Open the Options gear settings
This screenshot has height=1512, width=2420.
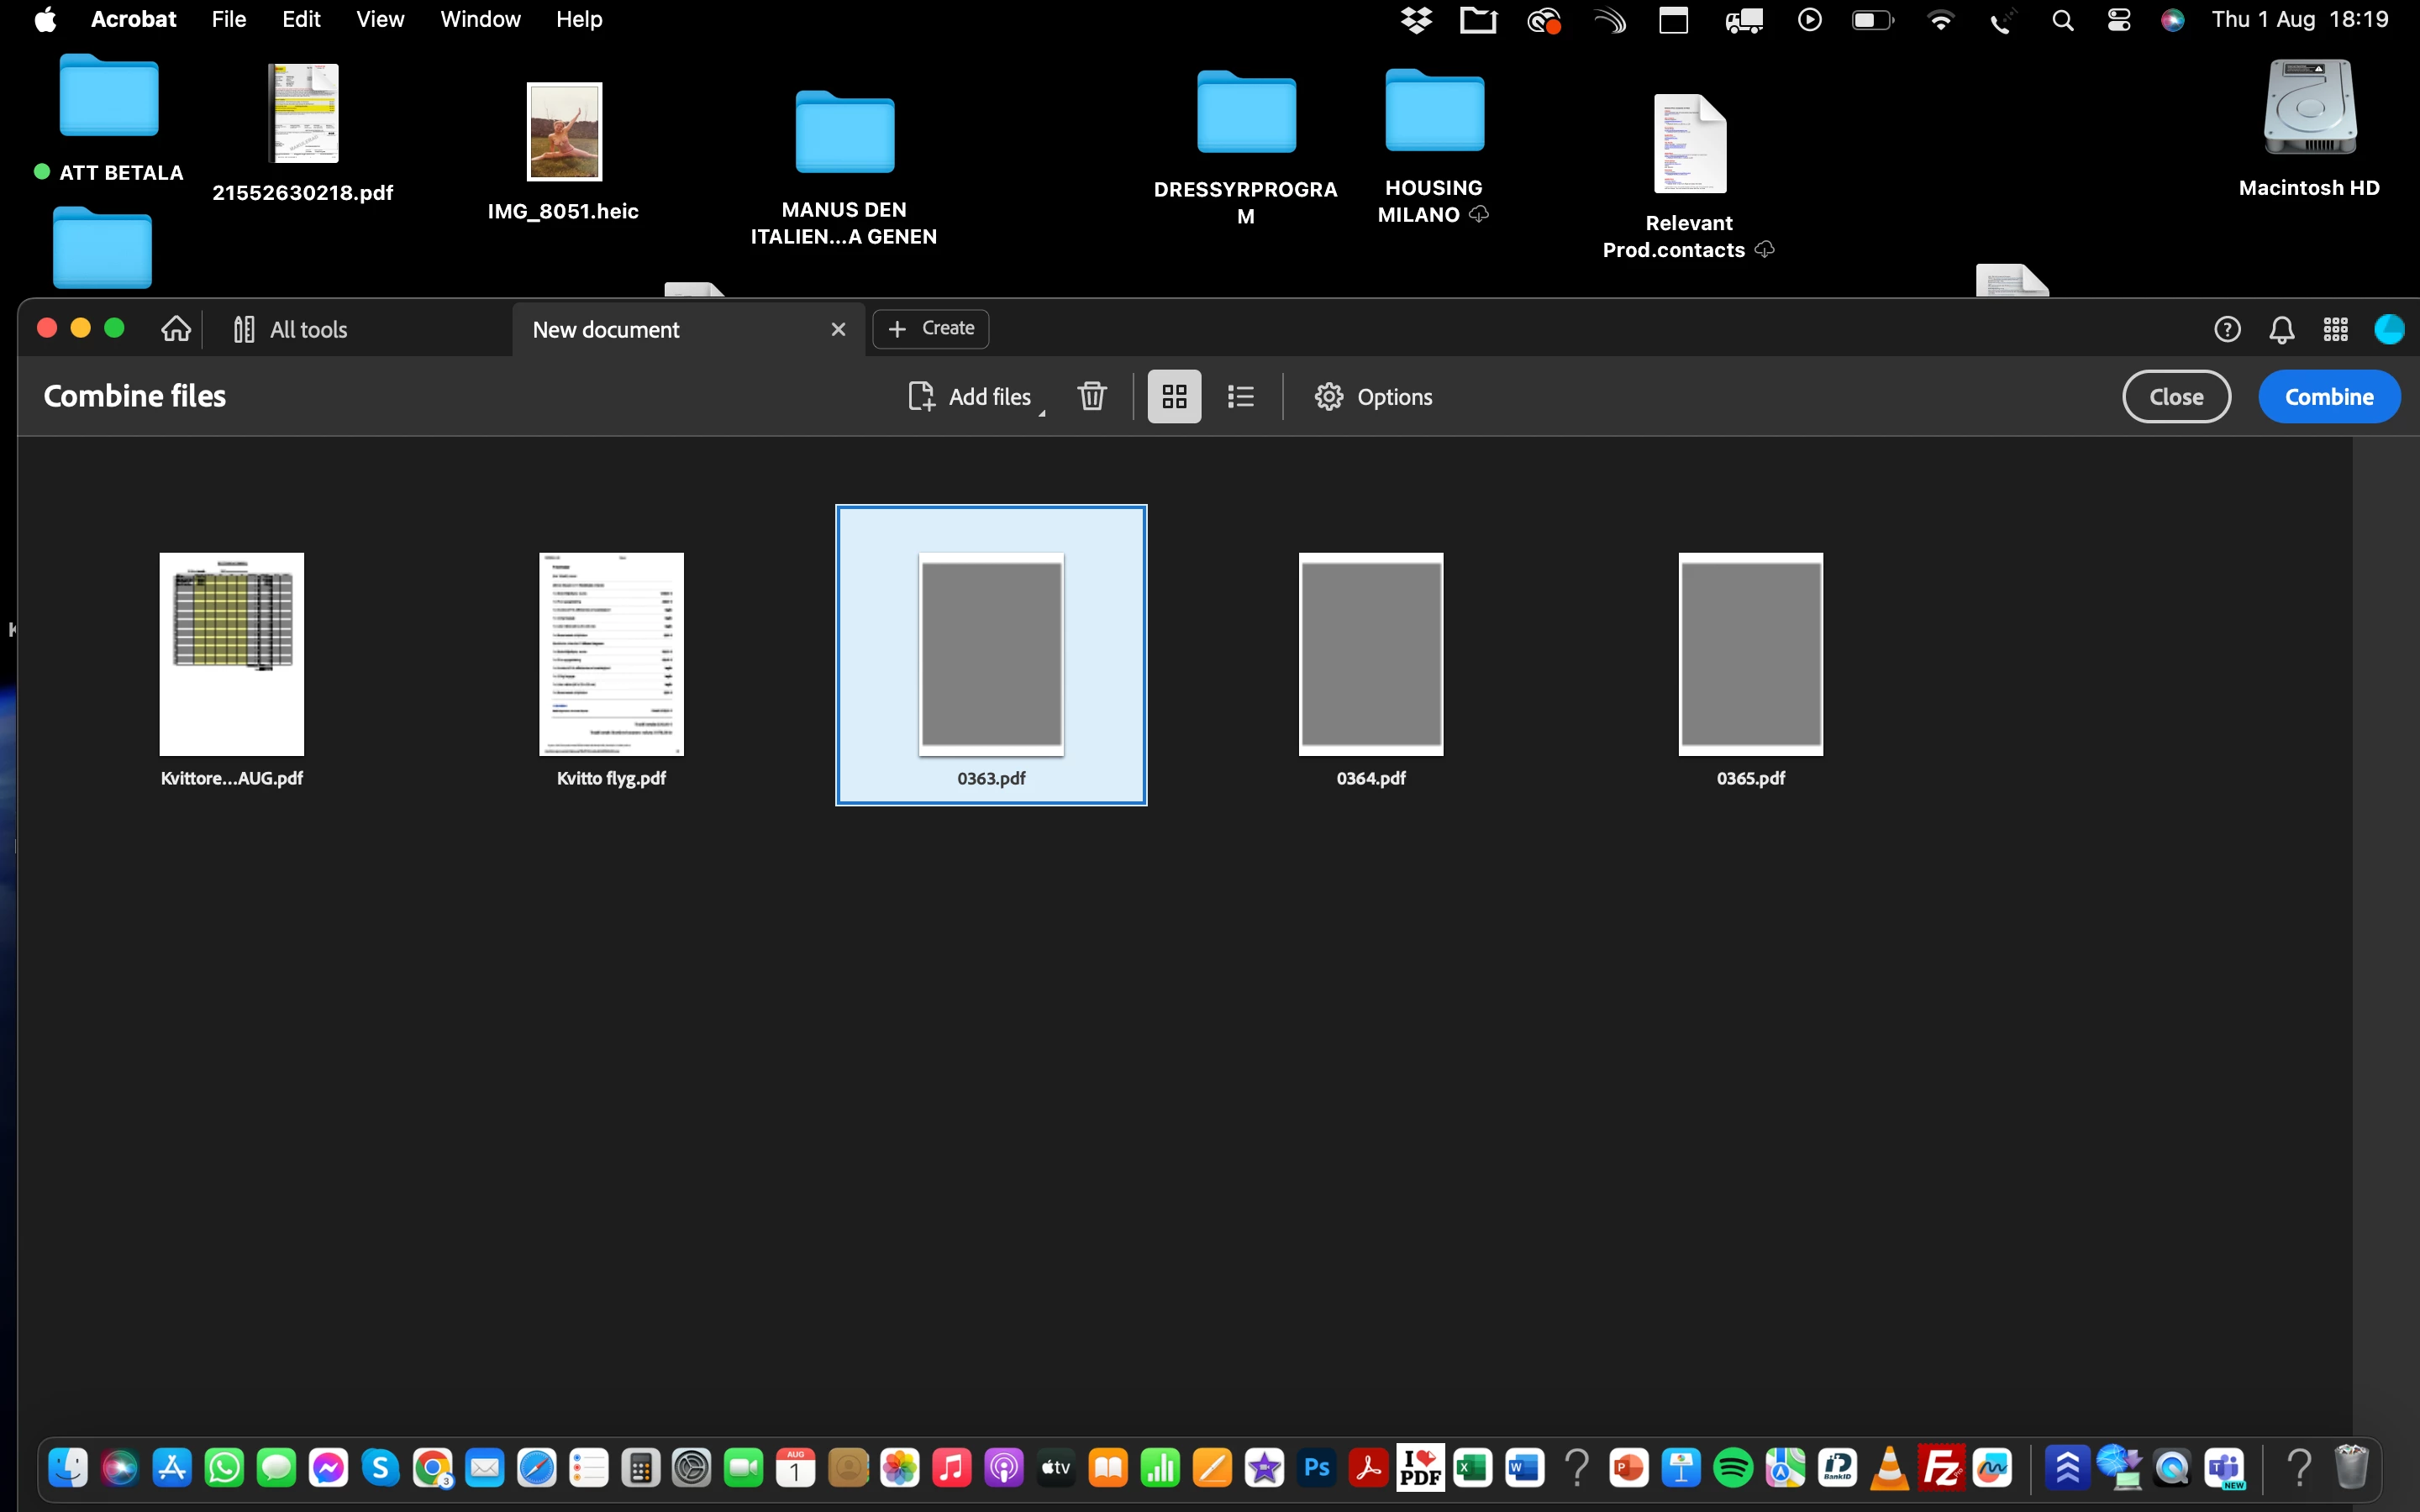tap(1373, 397)
